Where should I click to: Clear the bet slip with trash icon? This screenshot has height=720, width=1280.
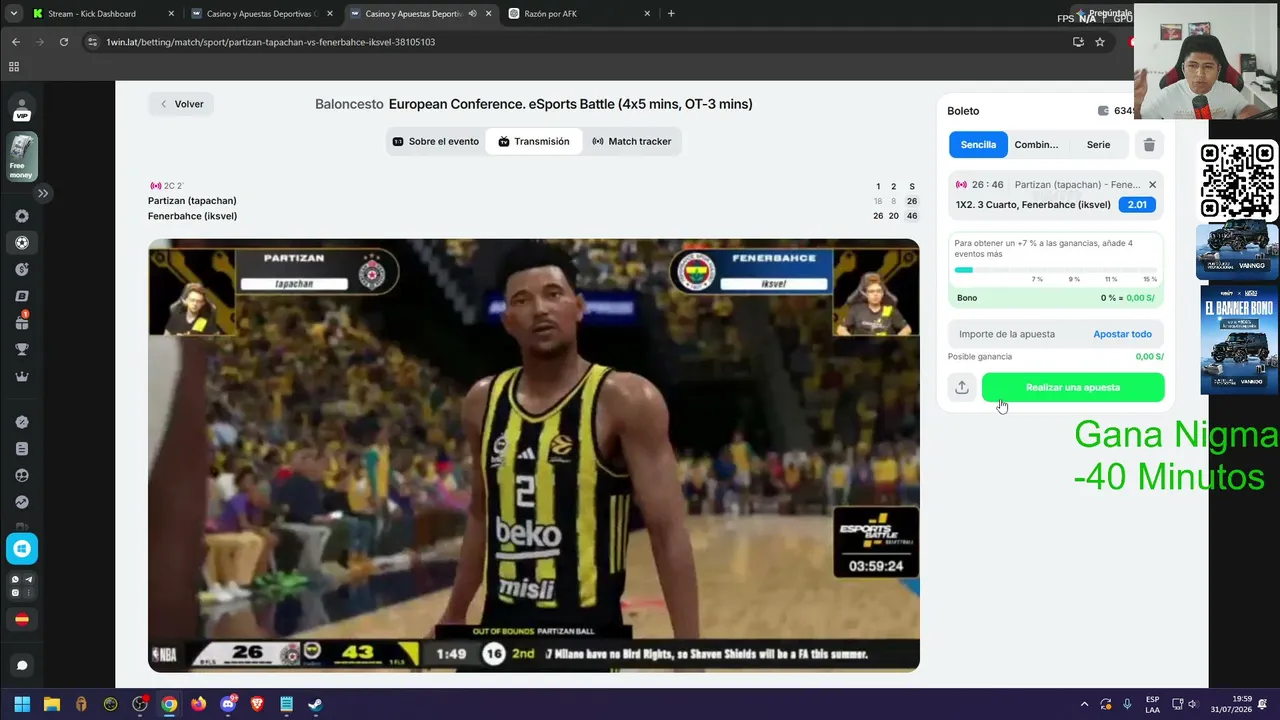tap(1149, 145)
